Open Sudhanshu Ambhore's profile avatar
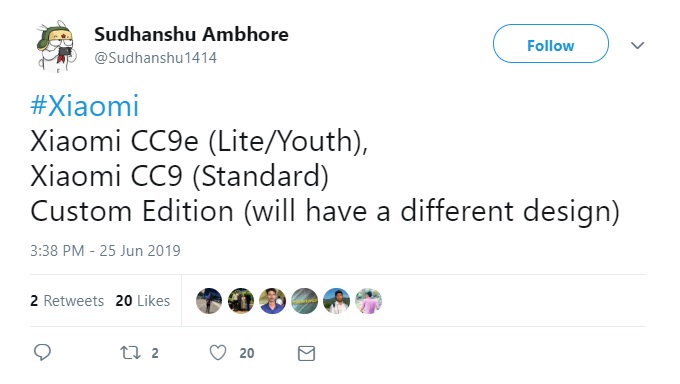This screenshot has width=680, height=384. click(56, 46)
